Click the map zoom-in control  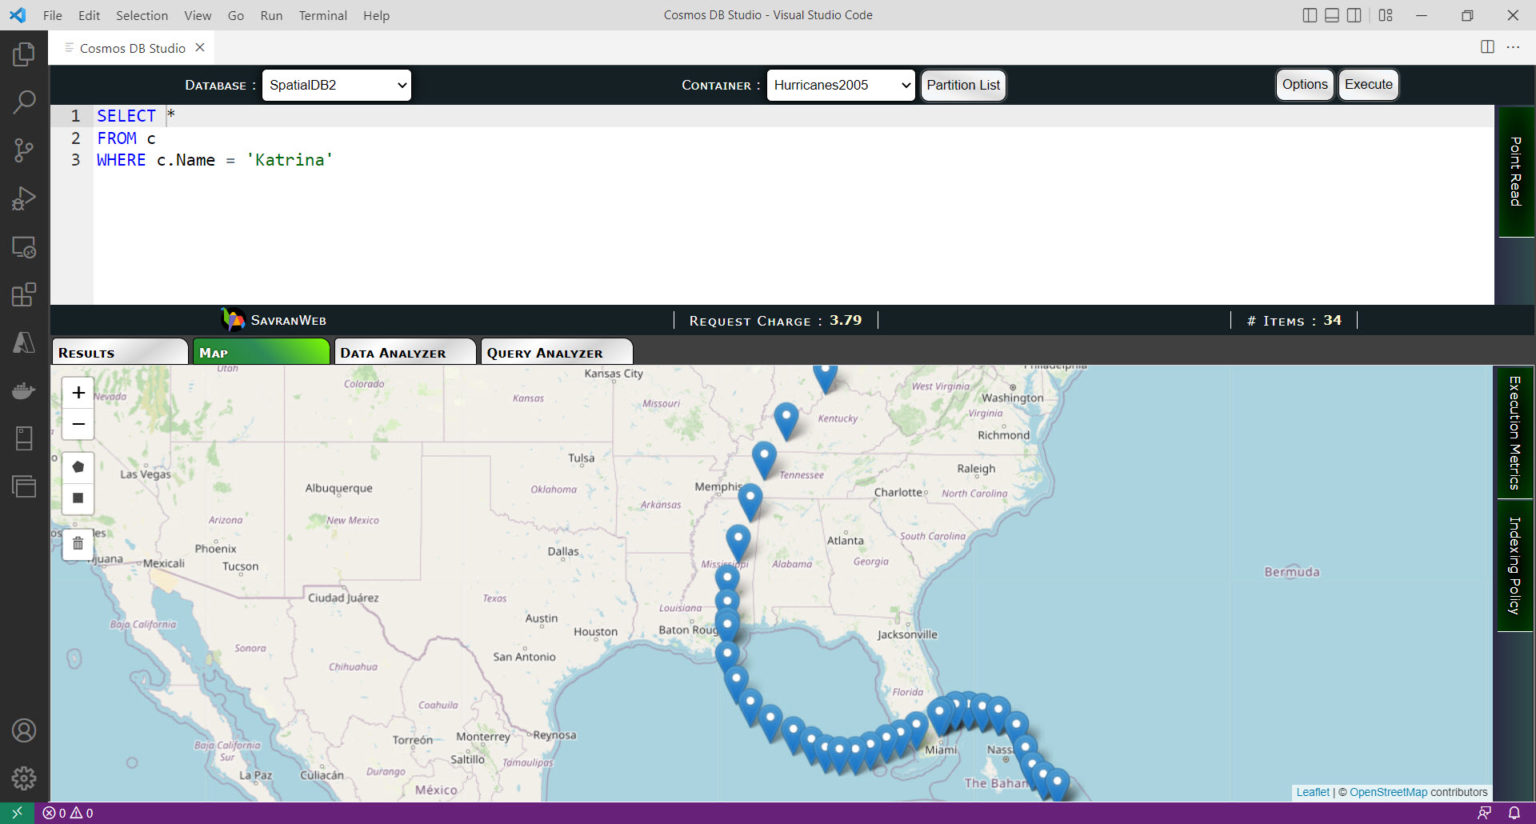click(77, 392)
